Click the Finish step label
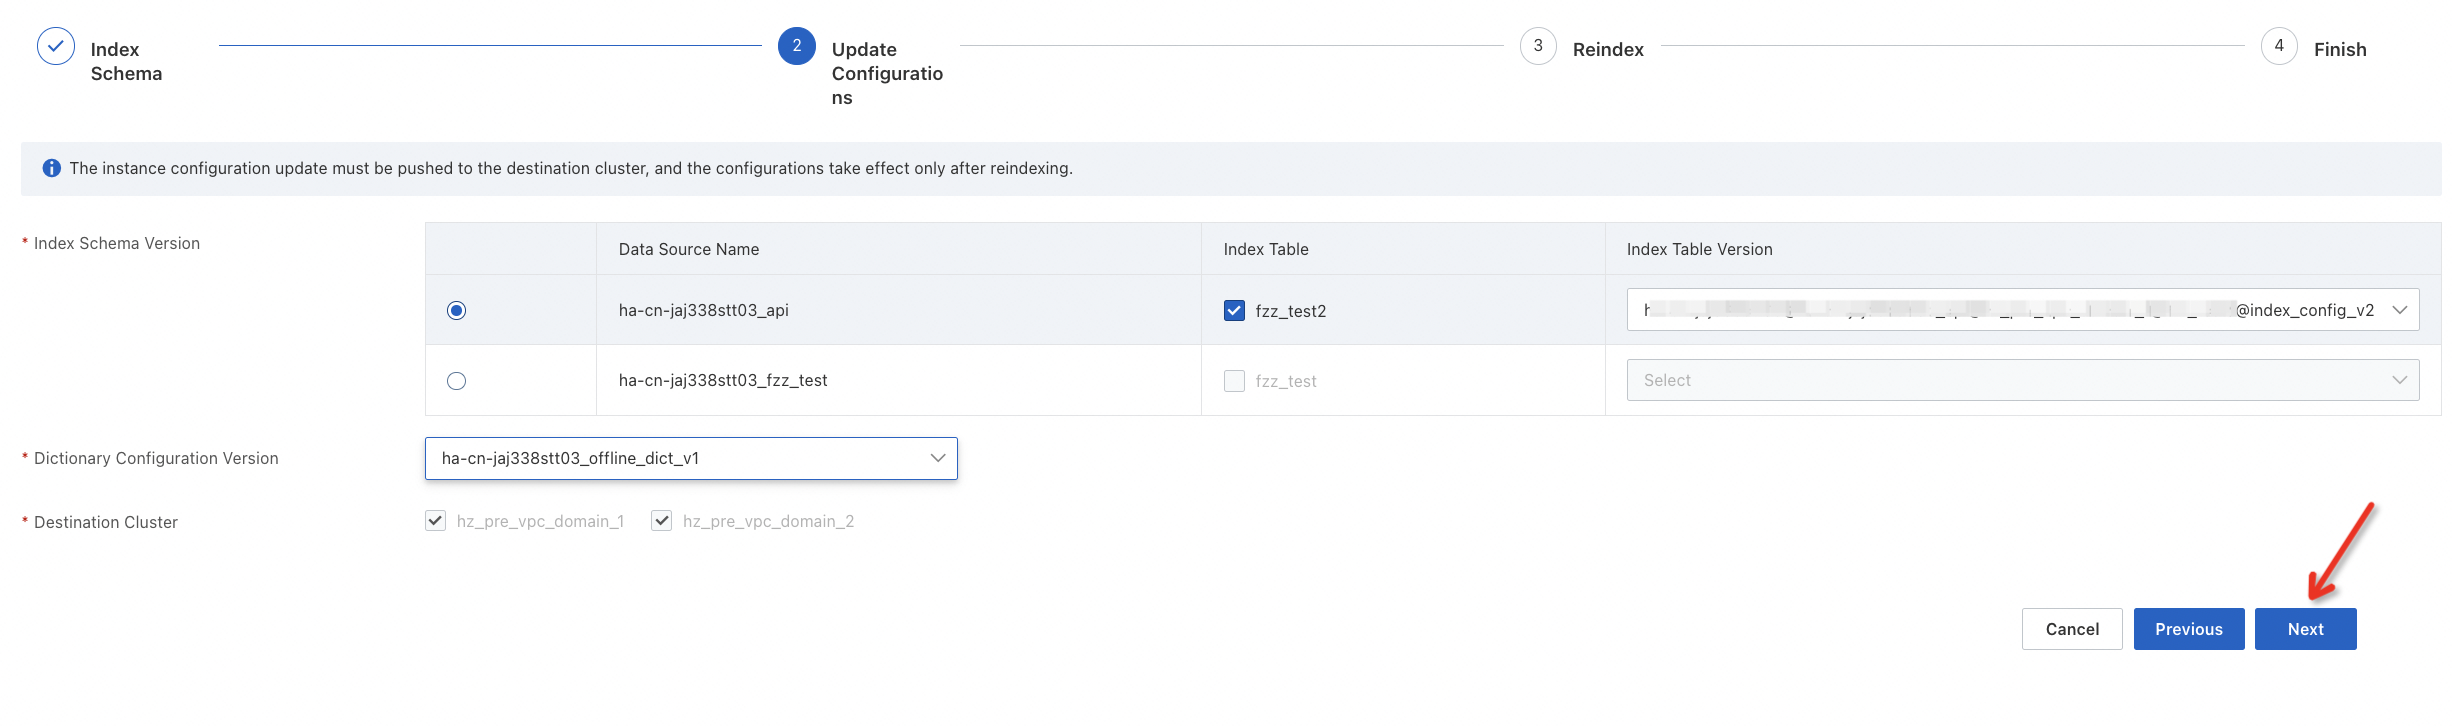Screen dimensions: 2452x726 (2339, 50)
